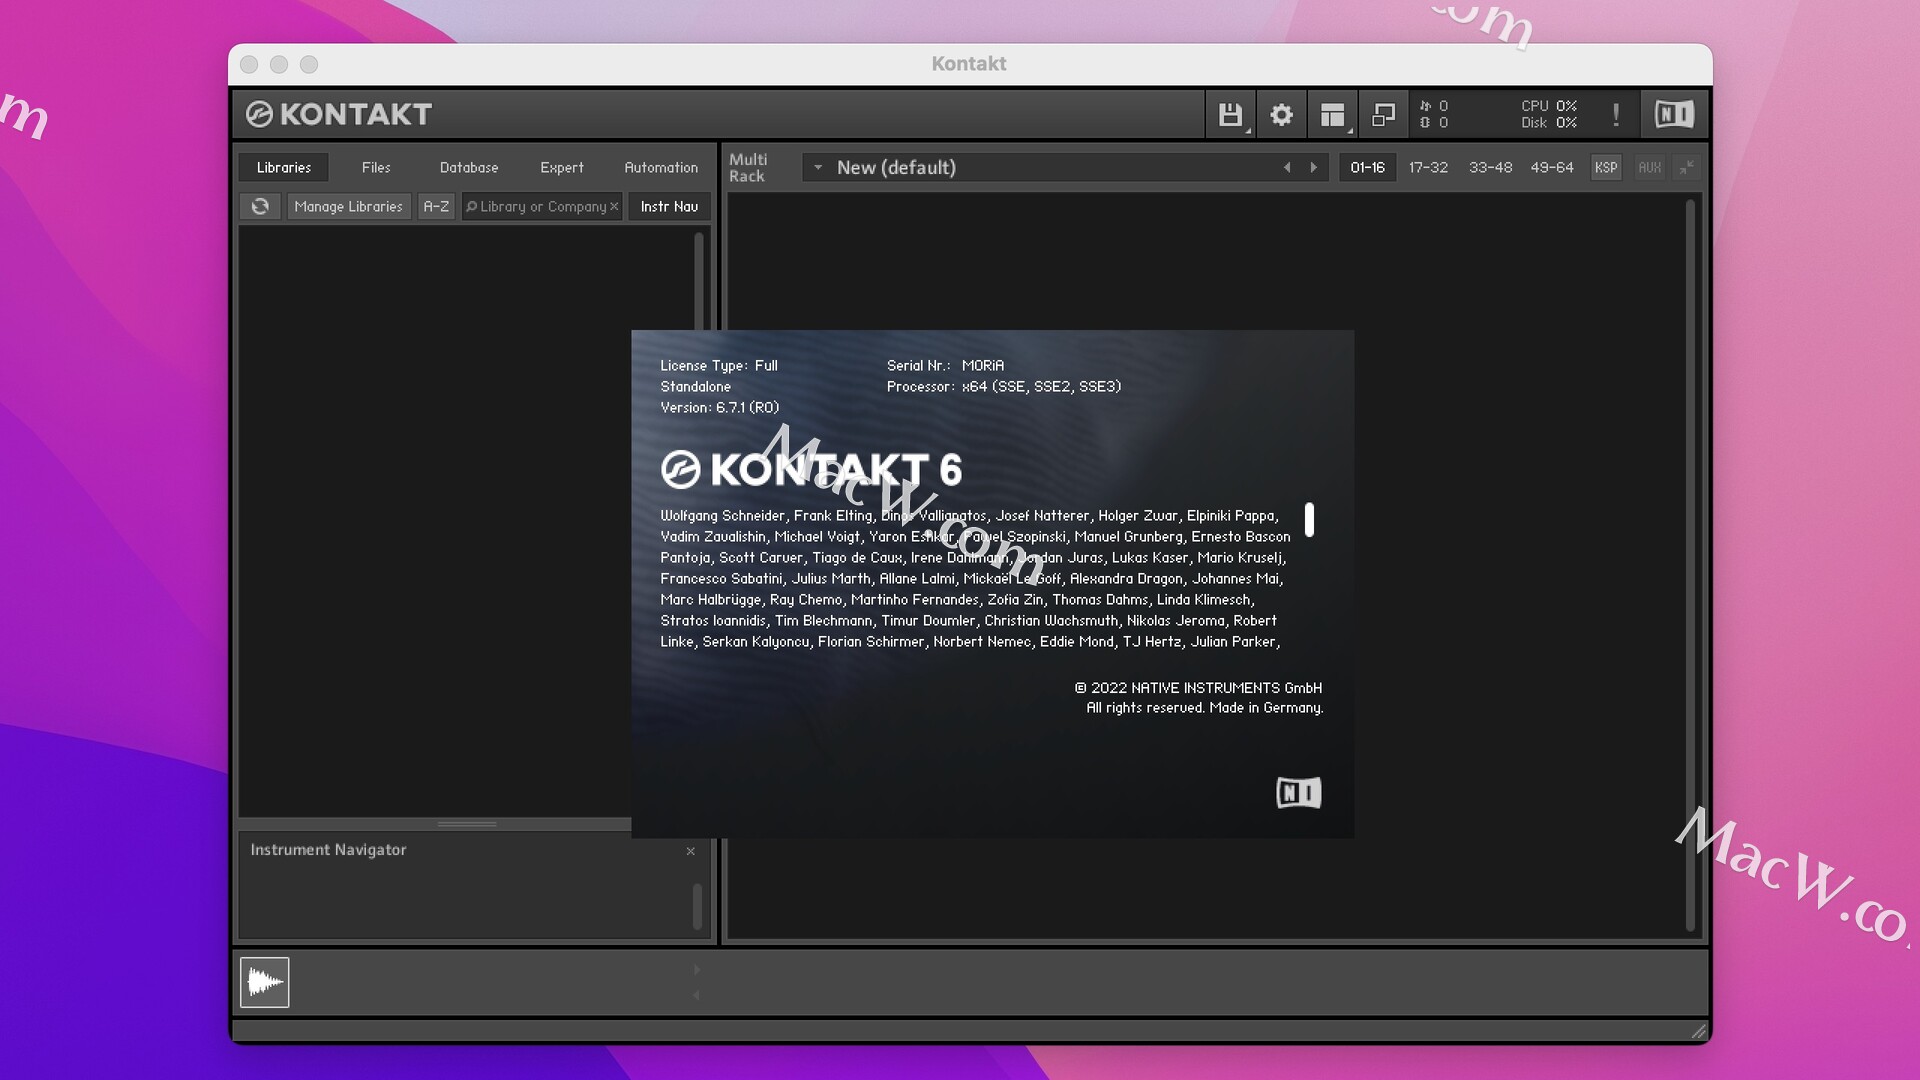Click the browser pane splitter handle

[467, 824]
